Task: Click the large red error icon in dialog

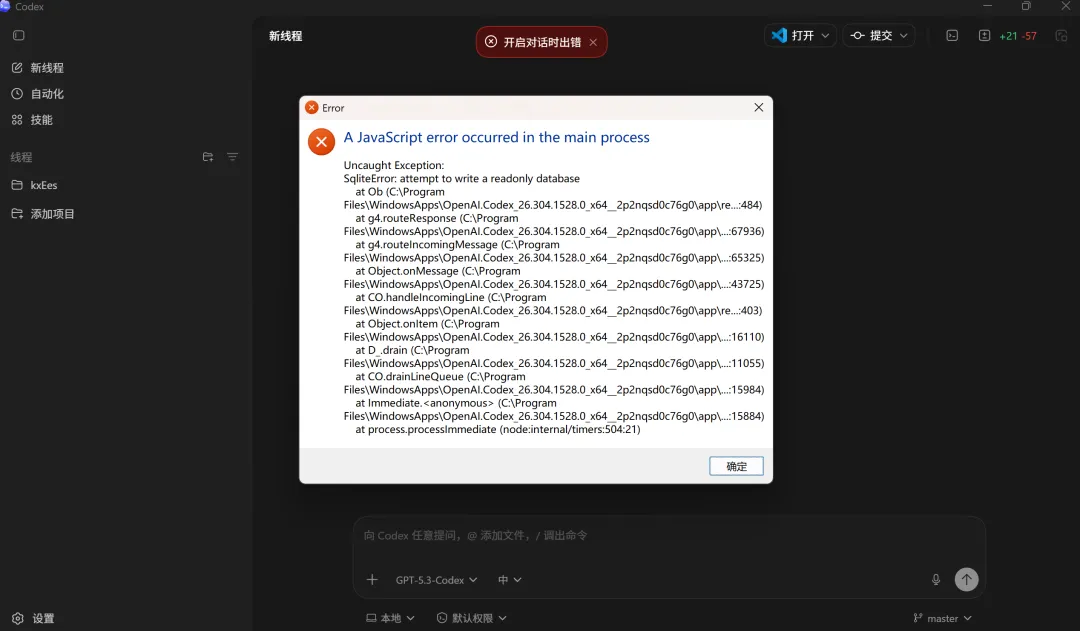Action: [321, 142]
